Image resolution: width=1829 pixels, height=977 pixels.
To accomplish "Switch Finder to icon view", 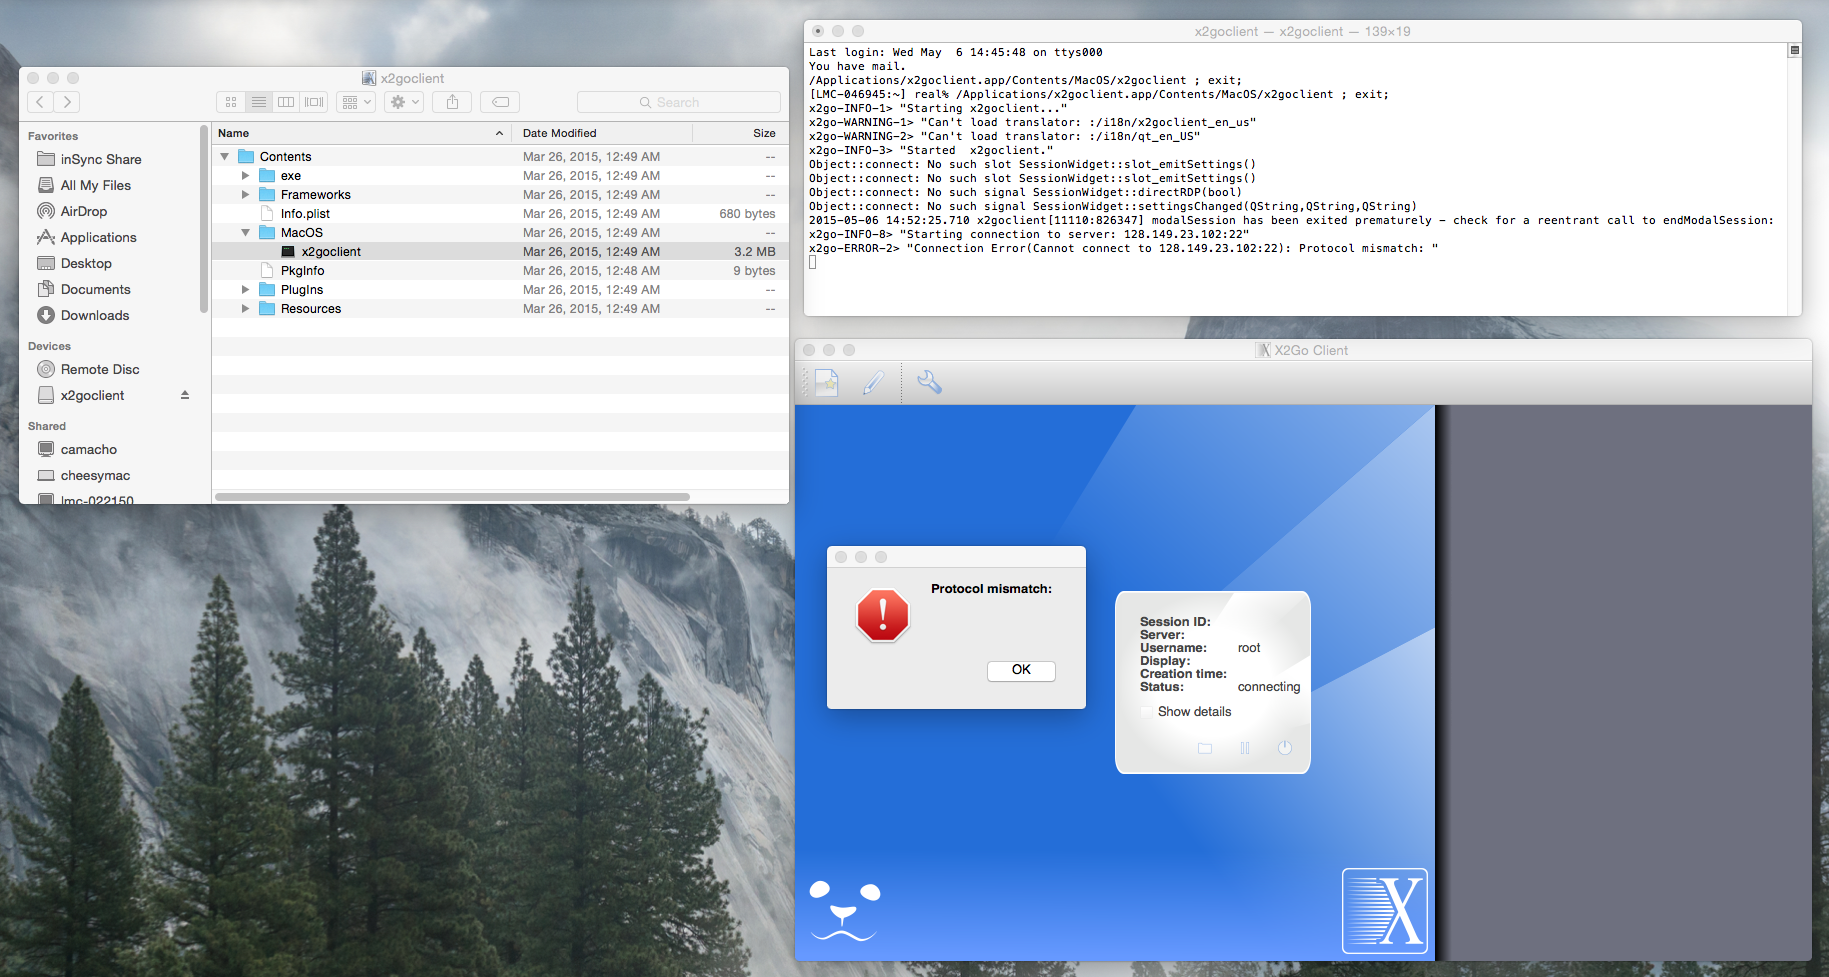I will click(231, 102).
